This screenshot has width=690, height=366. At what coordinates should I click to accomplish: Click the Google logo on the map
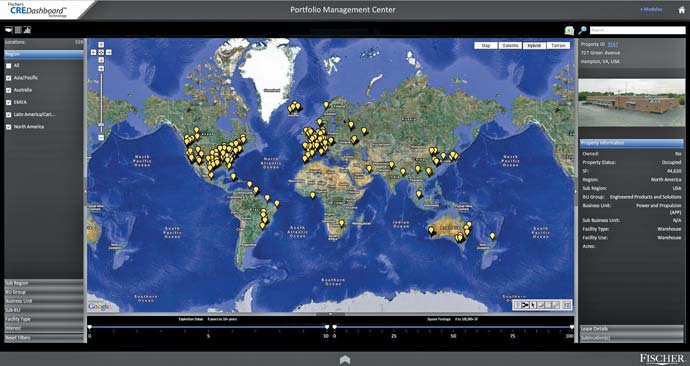(99, 307)
